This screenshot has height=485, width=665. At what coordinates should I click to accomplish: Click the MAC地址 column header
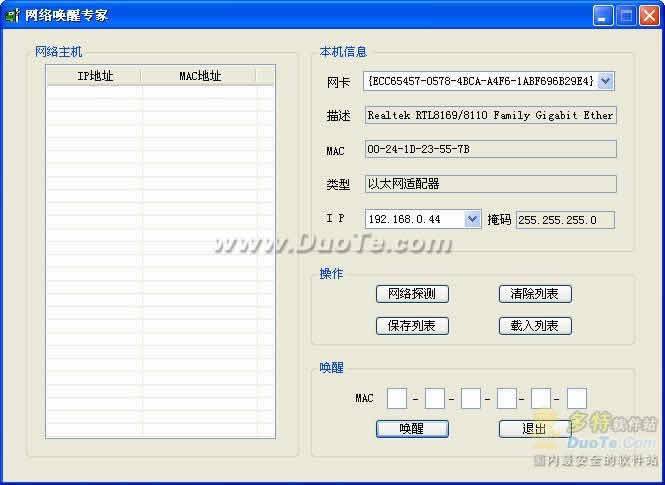coord(199,76)
